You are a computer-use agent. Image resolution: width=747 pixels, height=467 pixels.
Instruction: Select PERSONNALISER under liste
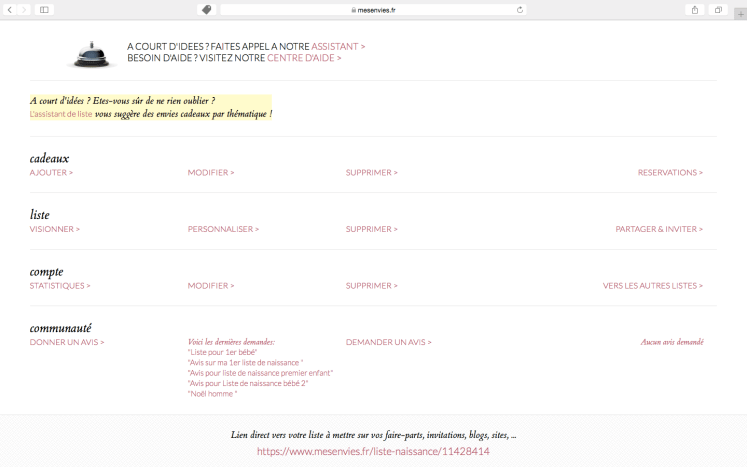tap(223, 229)
